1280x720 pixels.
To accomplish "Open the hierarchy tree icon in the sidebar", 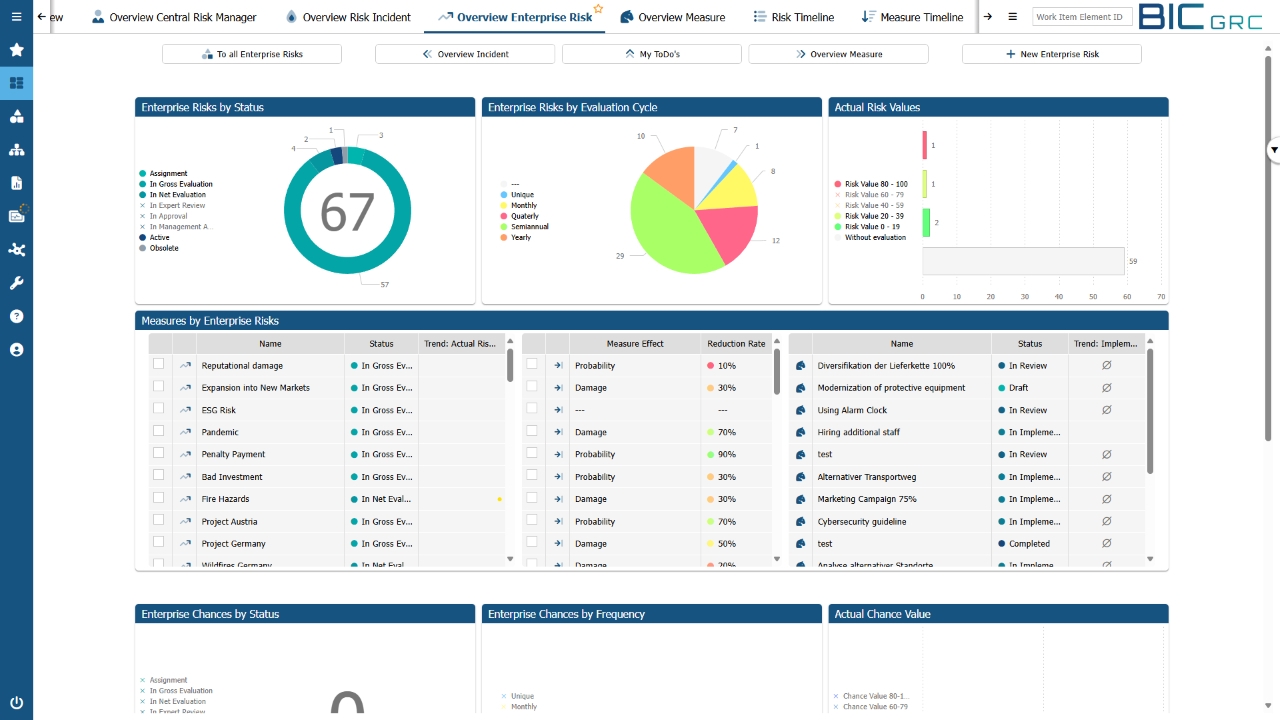I will coord(16,150).
